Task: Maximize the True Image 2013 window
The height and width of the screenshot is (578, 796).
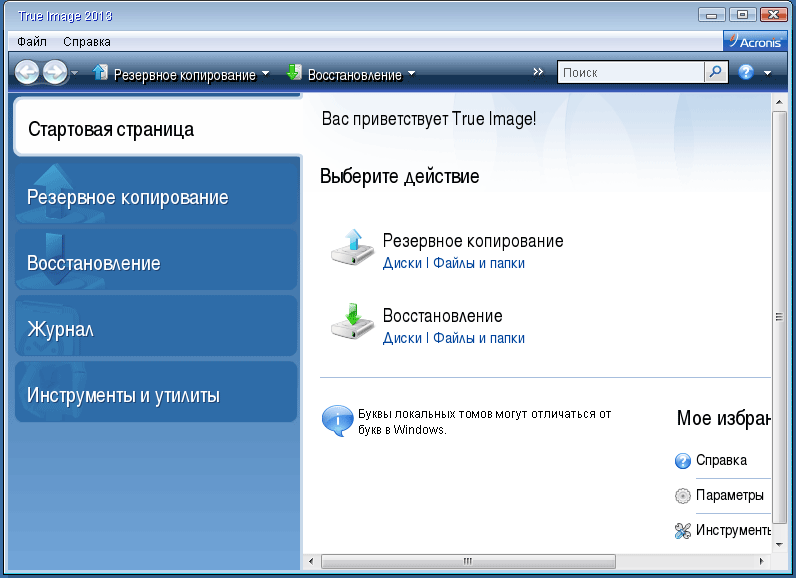Action: pyautogui.click(x=742, y=15)
